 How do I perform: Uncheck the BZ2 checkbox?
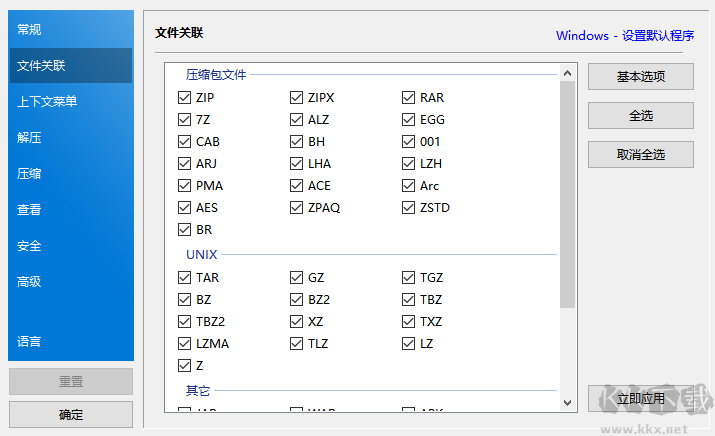pos(296,300)
